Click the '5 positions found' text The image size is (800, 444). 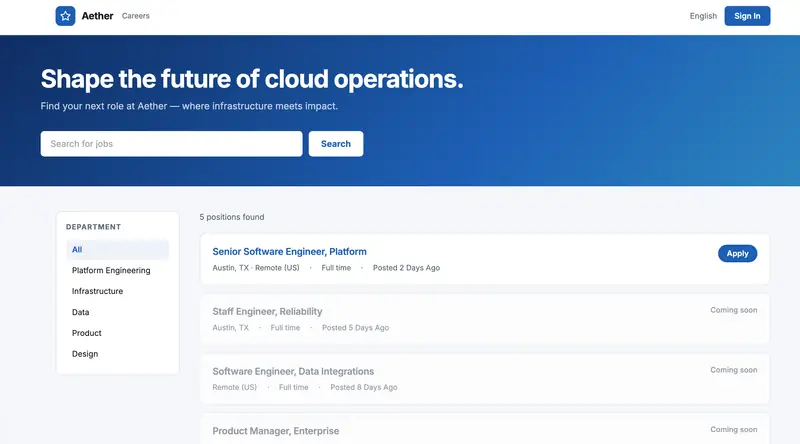point(232,217)
